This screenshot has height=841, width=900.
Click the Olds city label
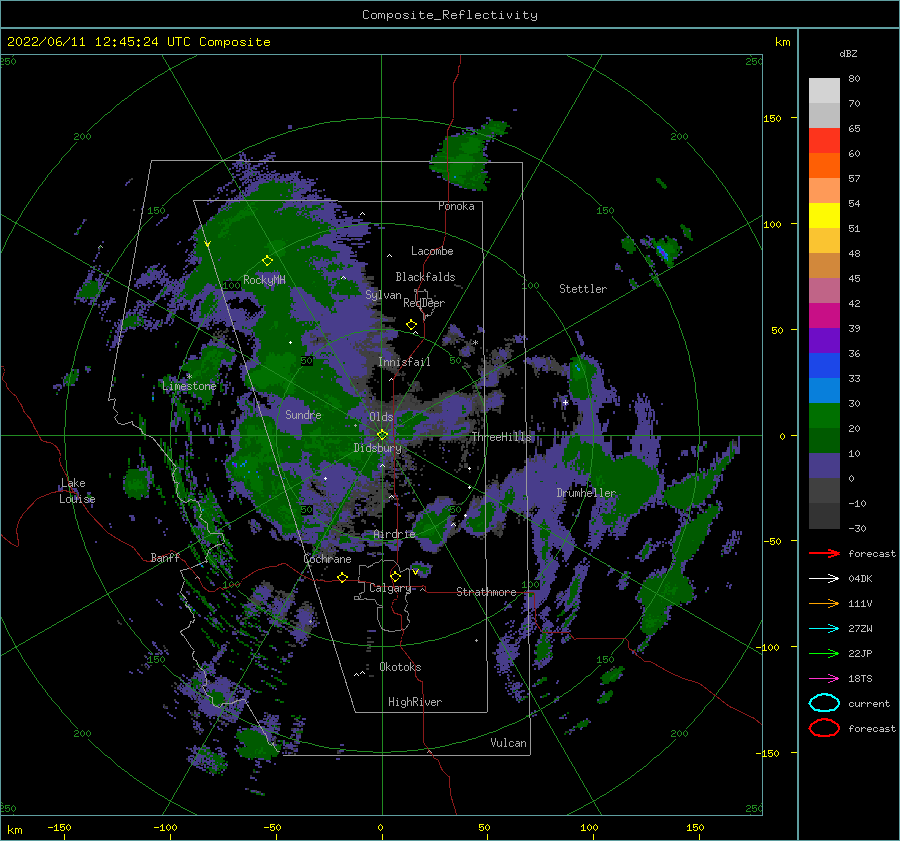(381, 417)
